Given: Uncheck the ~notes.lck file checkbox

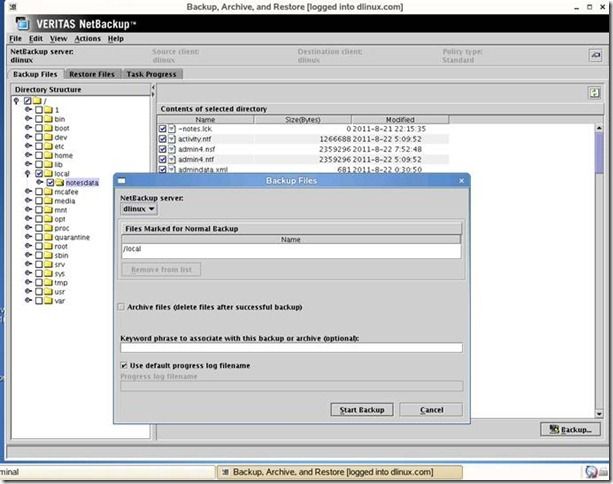Looking at the screenshot, I should click(x=163, y=129).
